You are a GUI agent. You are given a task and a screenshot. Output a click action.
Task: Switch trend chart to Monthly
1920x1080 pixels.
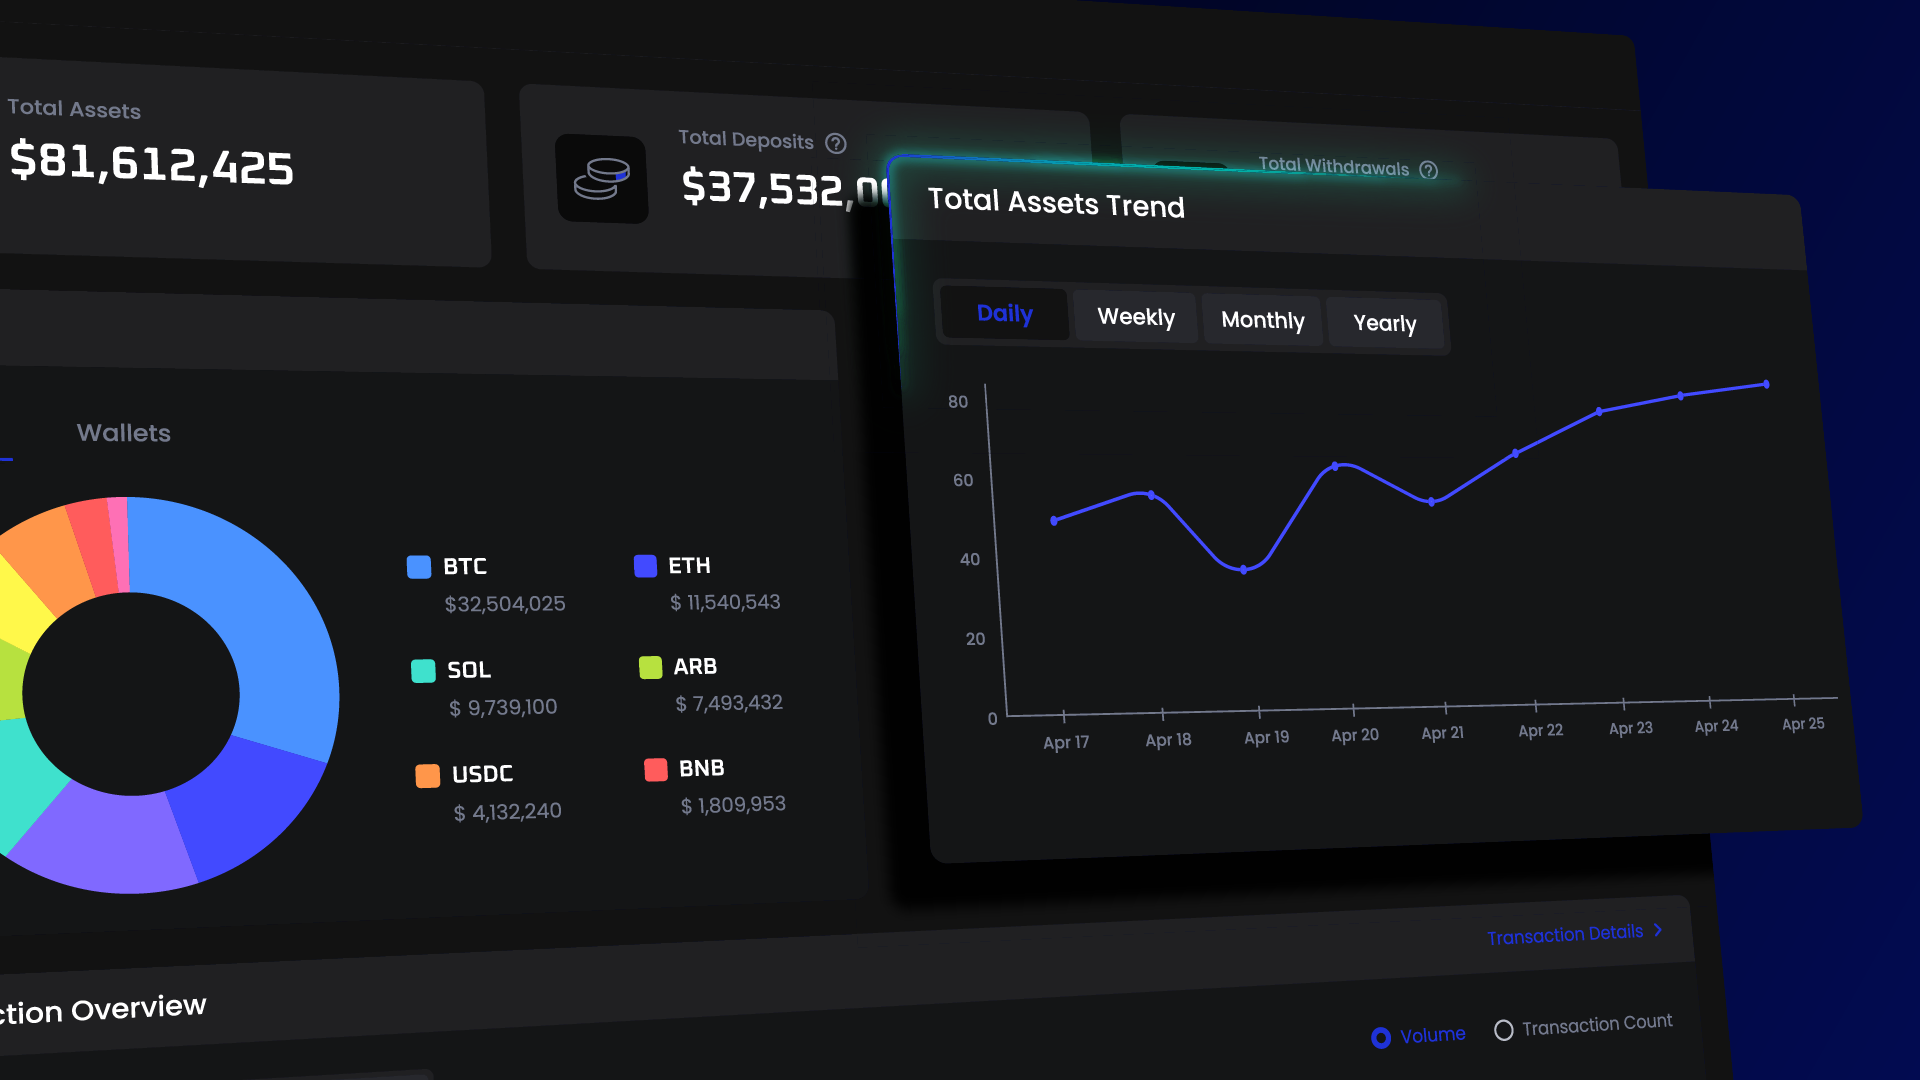pyautogui.click(x=1262, y=320)
